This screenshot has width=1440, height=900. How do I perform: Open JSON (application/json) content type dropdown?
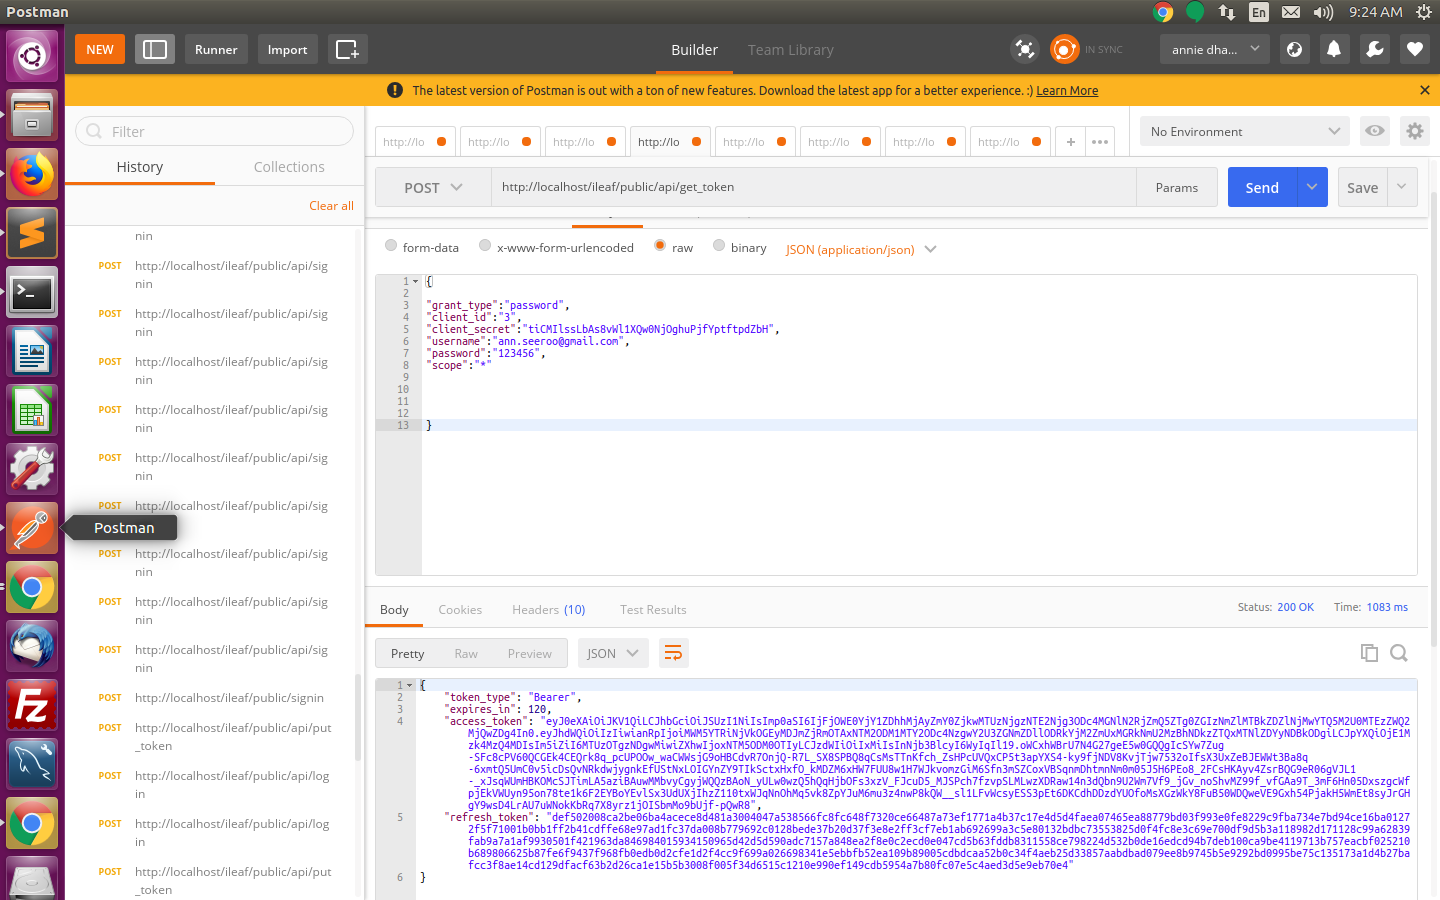860,249
